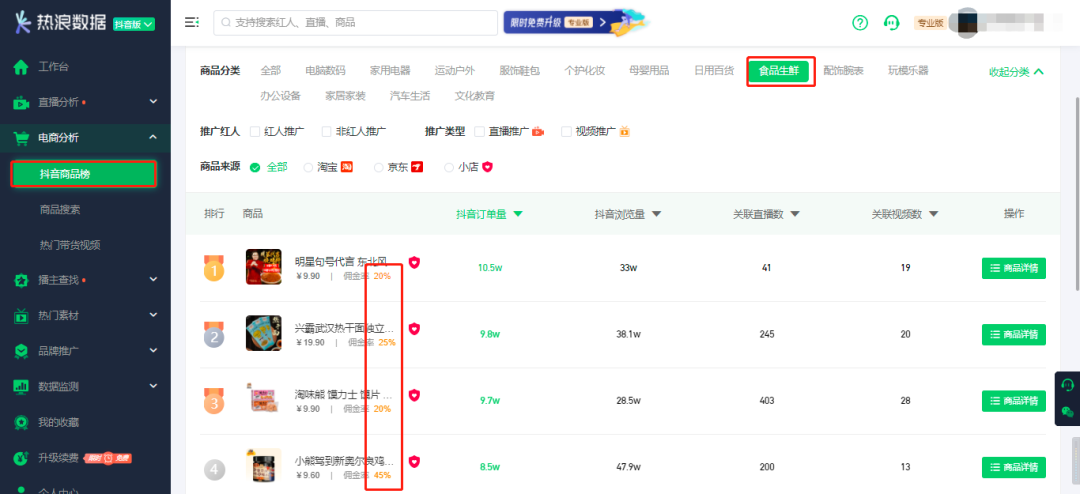Sort by 抖音浏览量 column
1080x494 pixels.
pos(627,214)
